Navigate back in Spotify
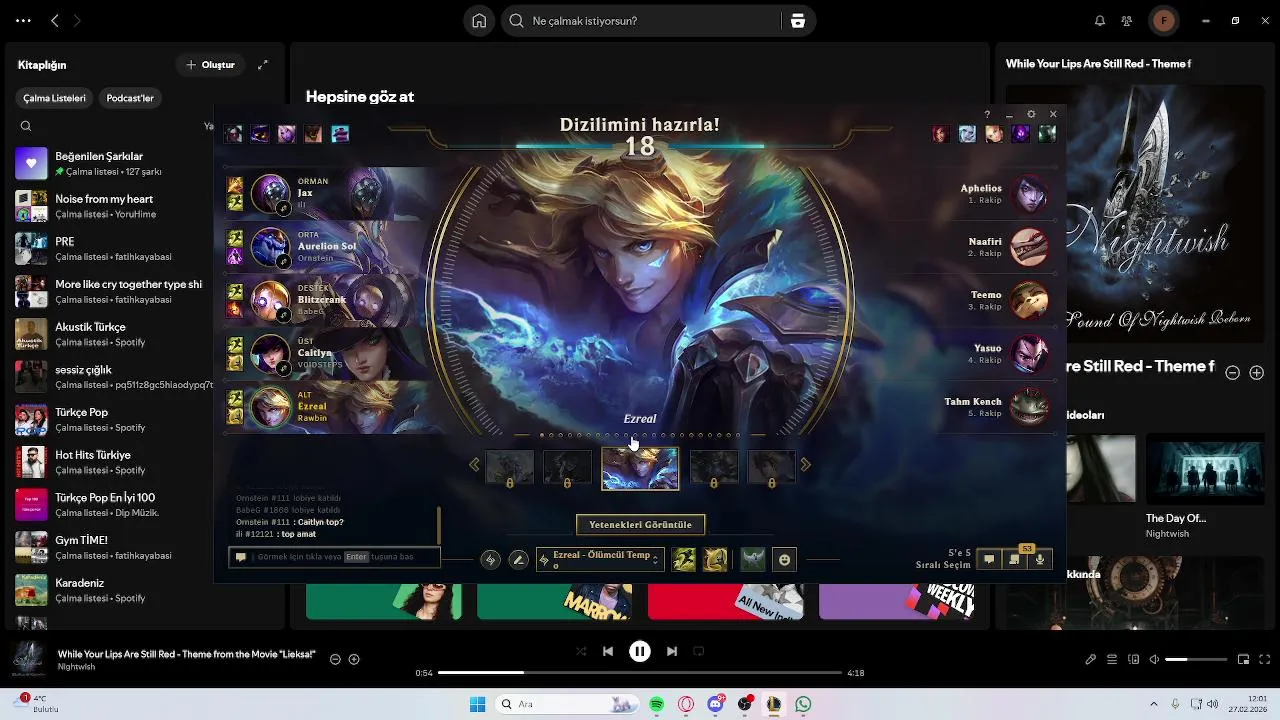Viewport: 1280px width, 720px height. click(x=55, y=21)
